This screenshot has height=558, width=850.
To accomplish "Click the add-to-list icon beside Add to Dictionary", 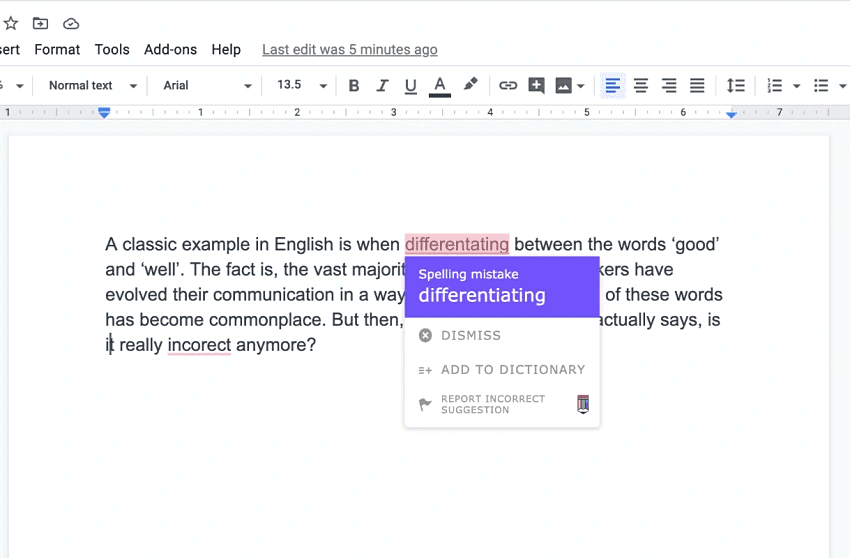I will click(426, 370).
